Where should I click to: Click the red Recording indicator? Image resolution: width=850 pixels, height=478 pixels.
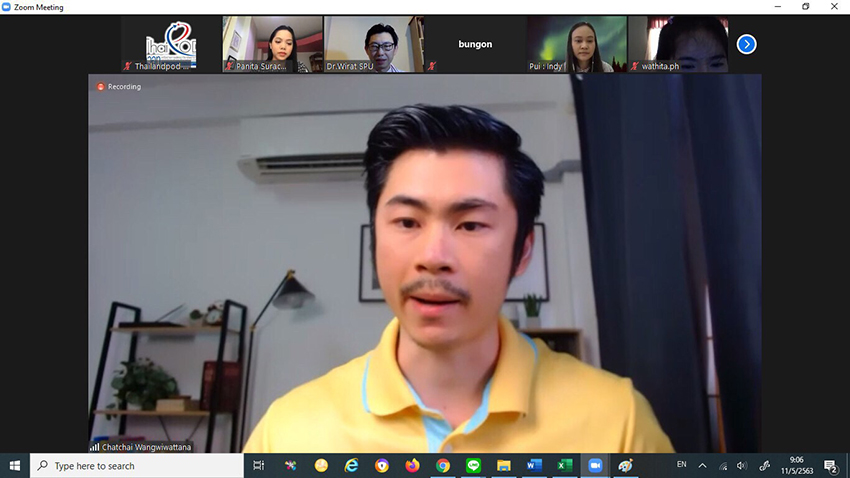click(x=119, y=87)
